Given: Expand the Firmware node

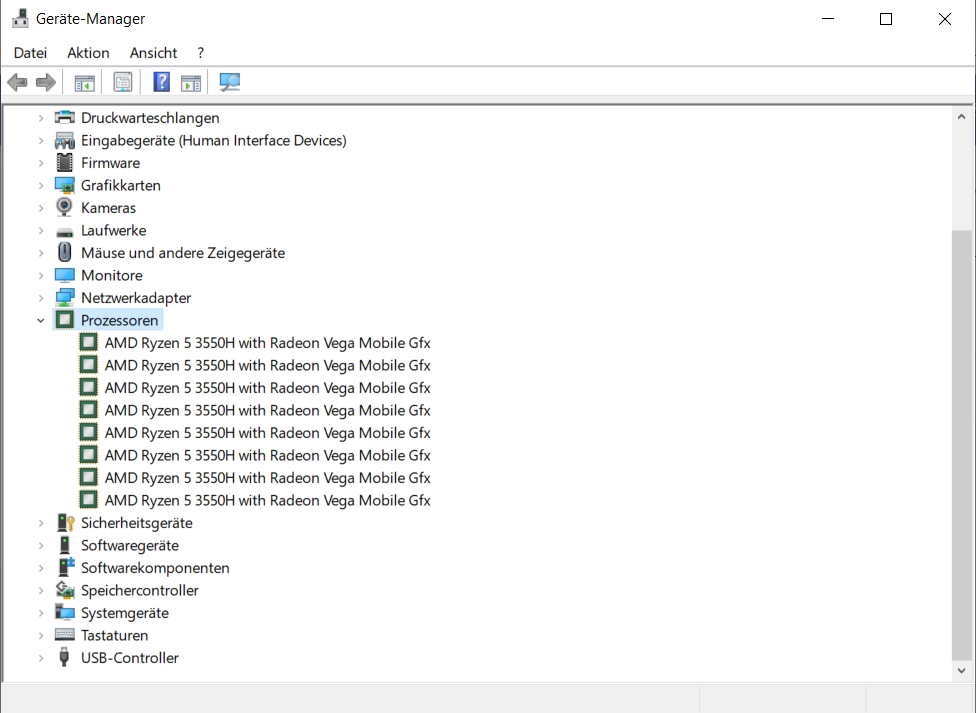Looking at the screenshot, I should (x=40, y=163).
